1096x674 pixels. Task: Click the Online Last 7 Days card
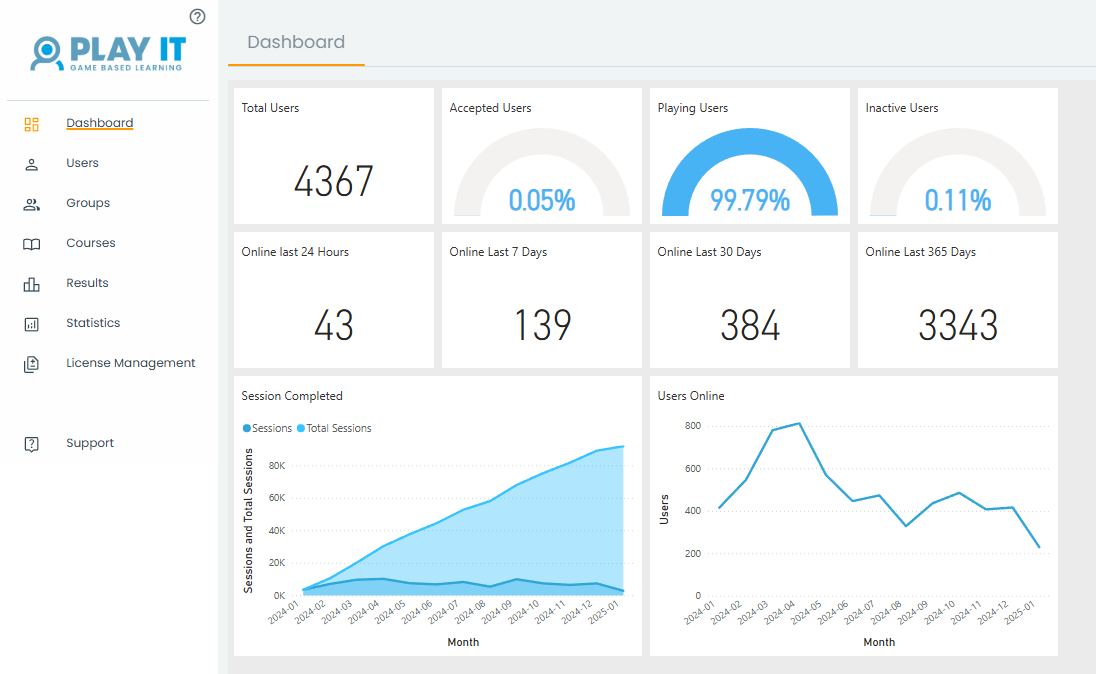542,300
